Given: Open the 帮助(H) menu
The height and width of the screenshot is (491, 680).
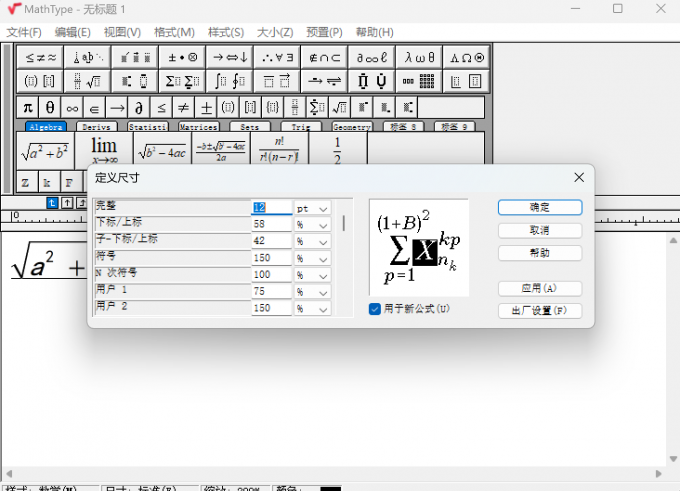Looking at the screenshot, I should (375, 33).
